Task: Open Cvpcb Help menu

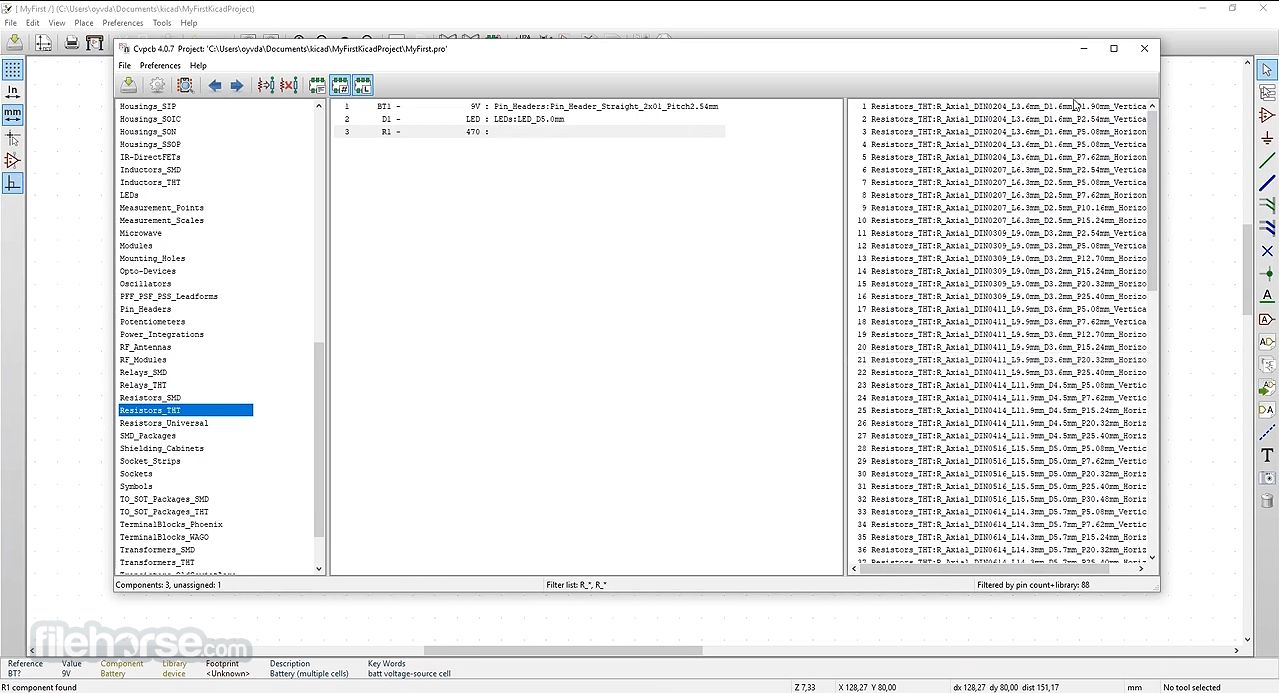Action: point(198,66)
